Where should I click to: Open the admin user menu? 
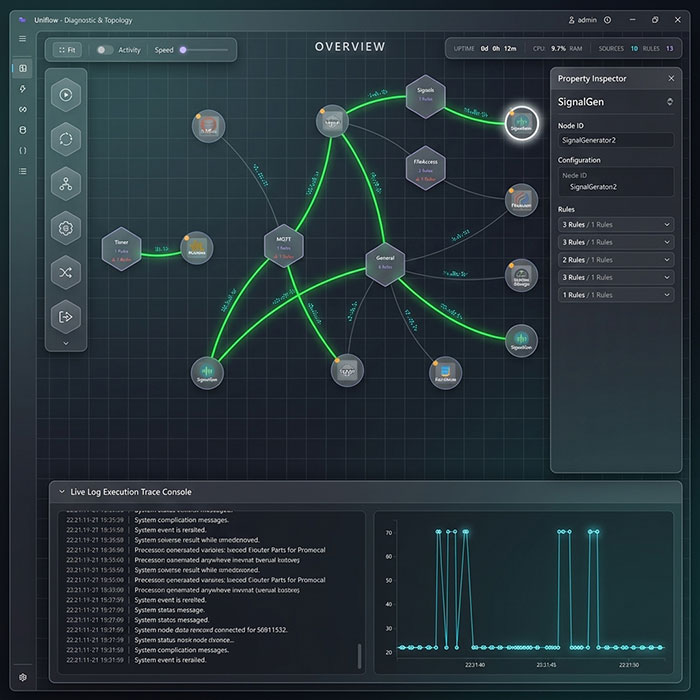coord(582,20)
